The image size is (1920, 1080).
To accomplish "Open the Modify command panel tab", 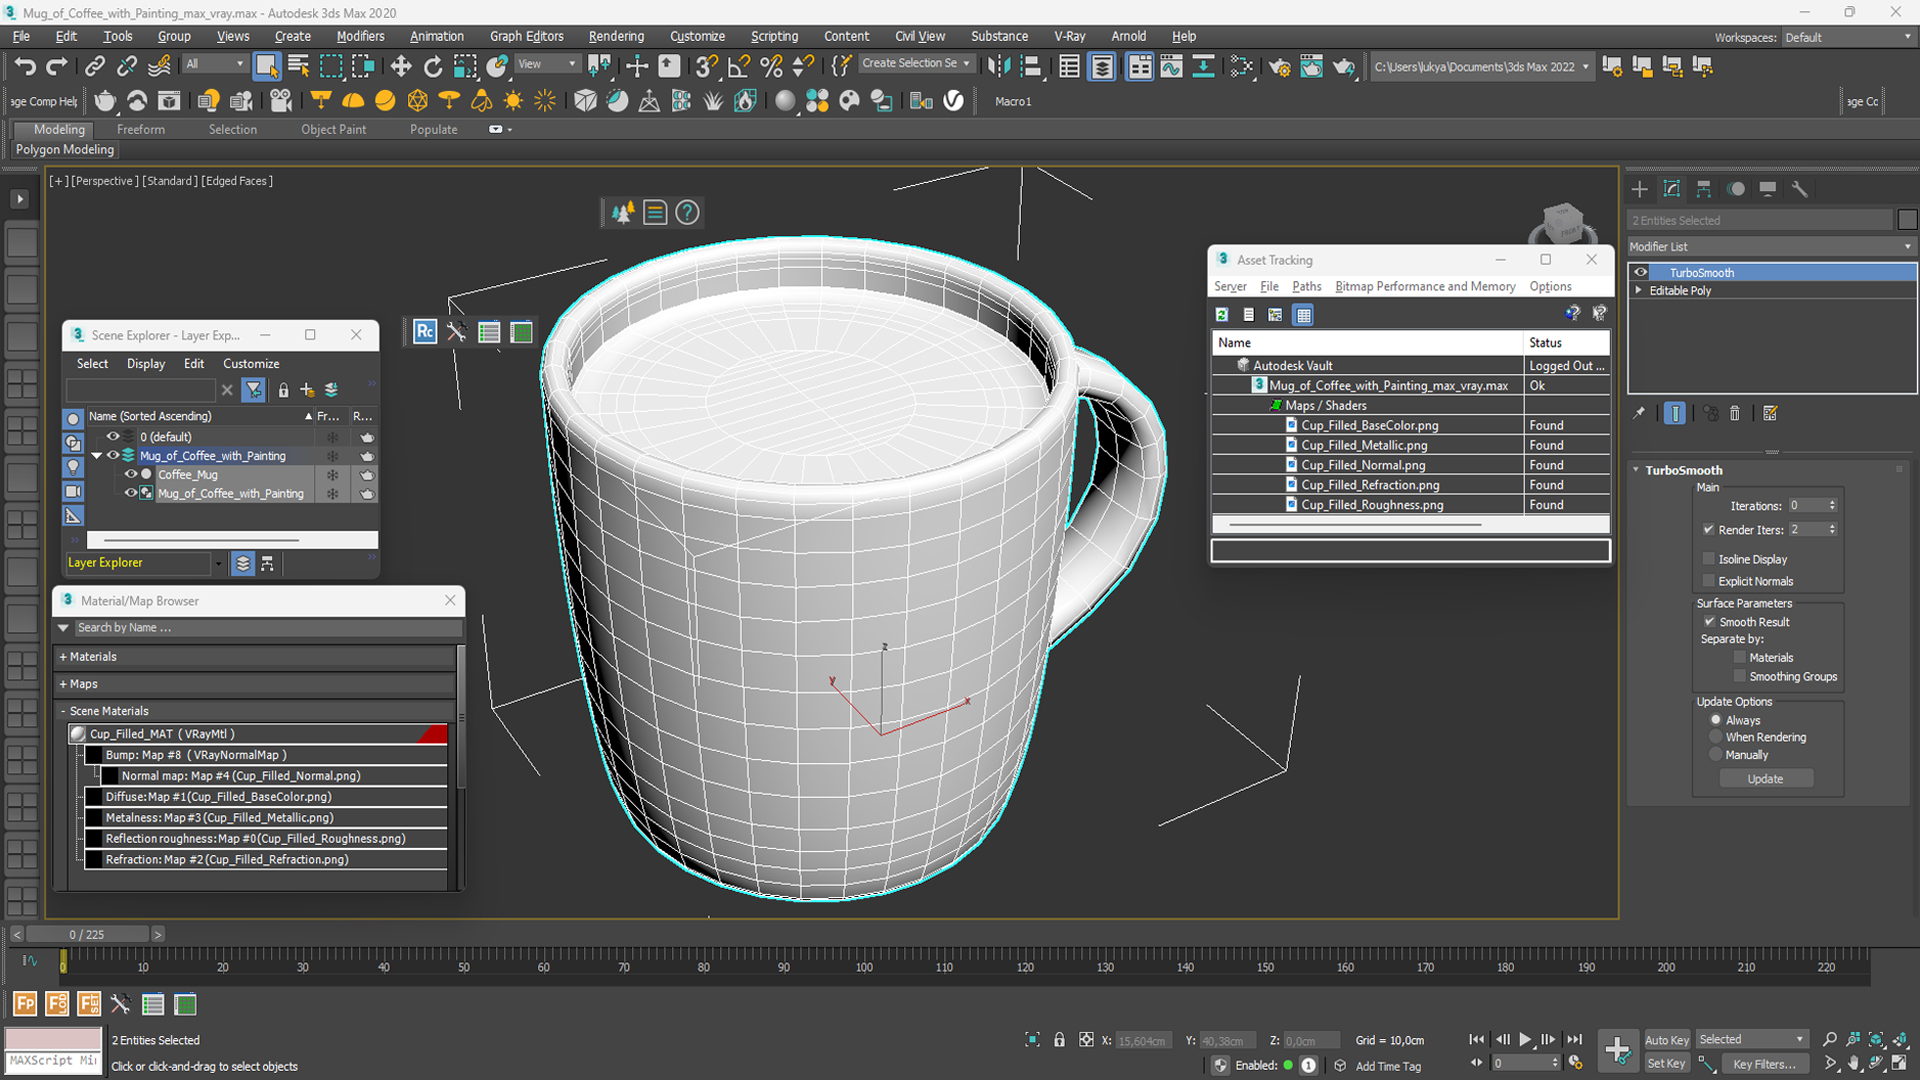I will [1671, 189].
